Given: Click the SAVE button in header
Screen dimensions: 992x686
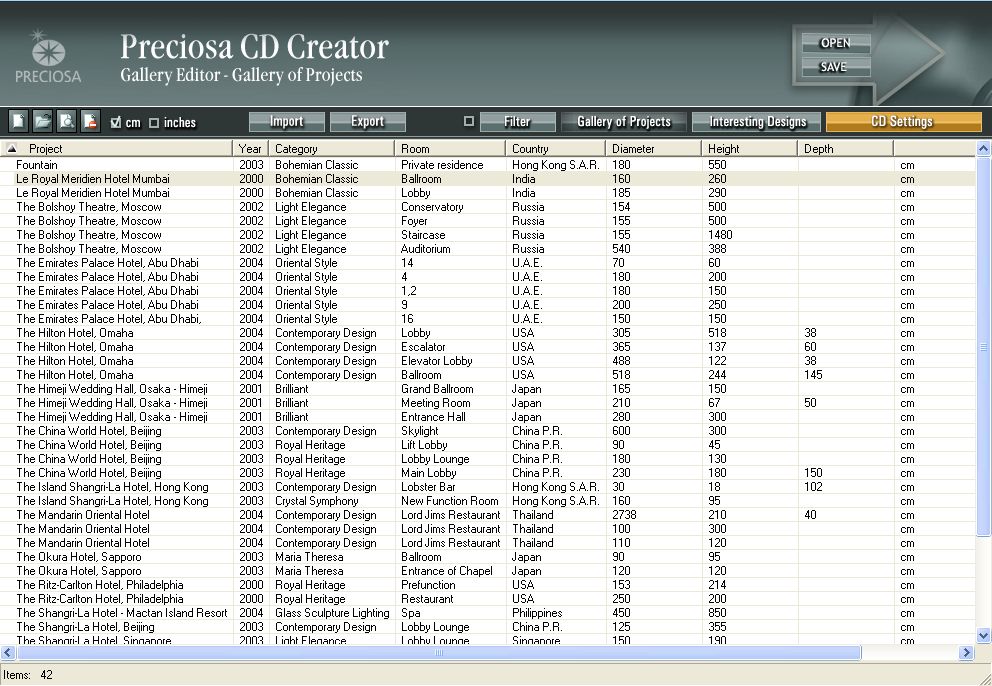Looking at the screenshot, I should click(835, 66).
